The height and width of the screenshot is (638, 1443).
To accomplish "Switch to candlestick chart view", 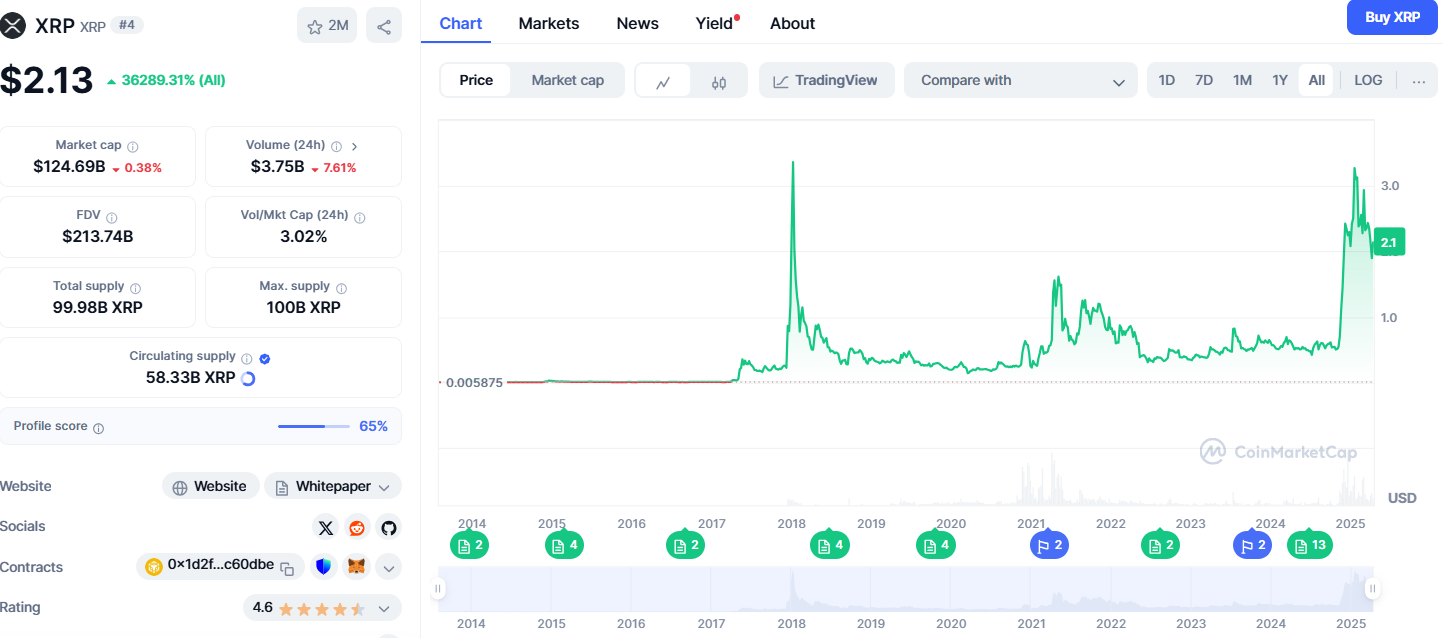I will tap(719, 79).
